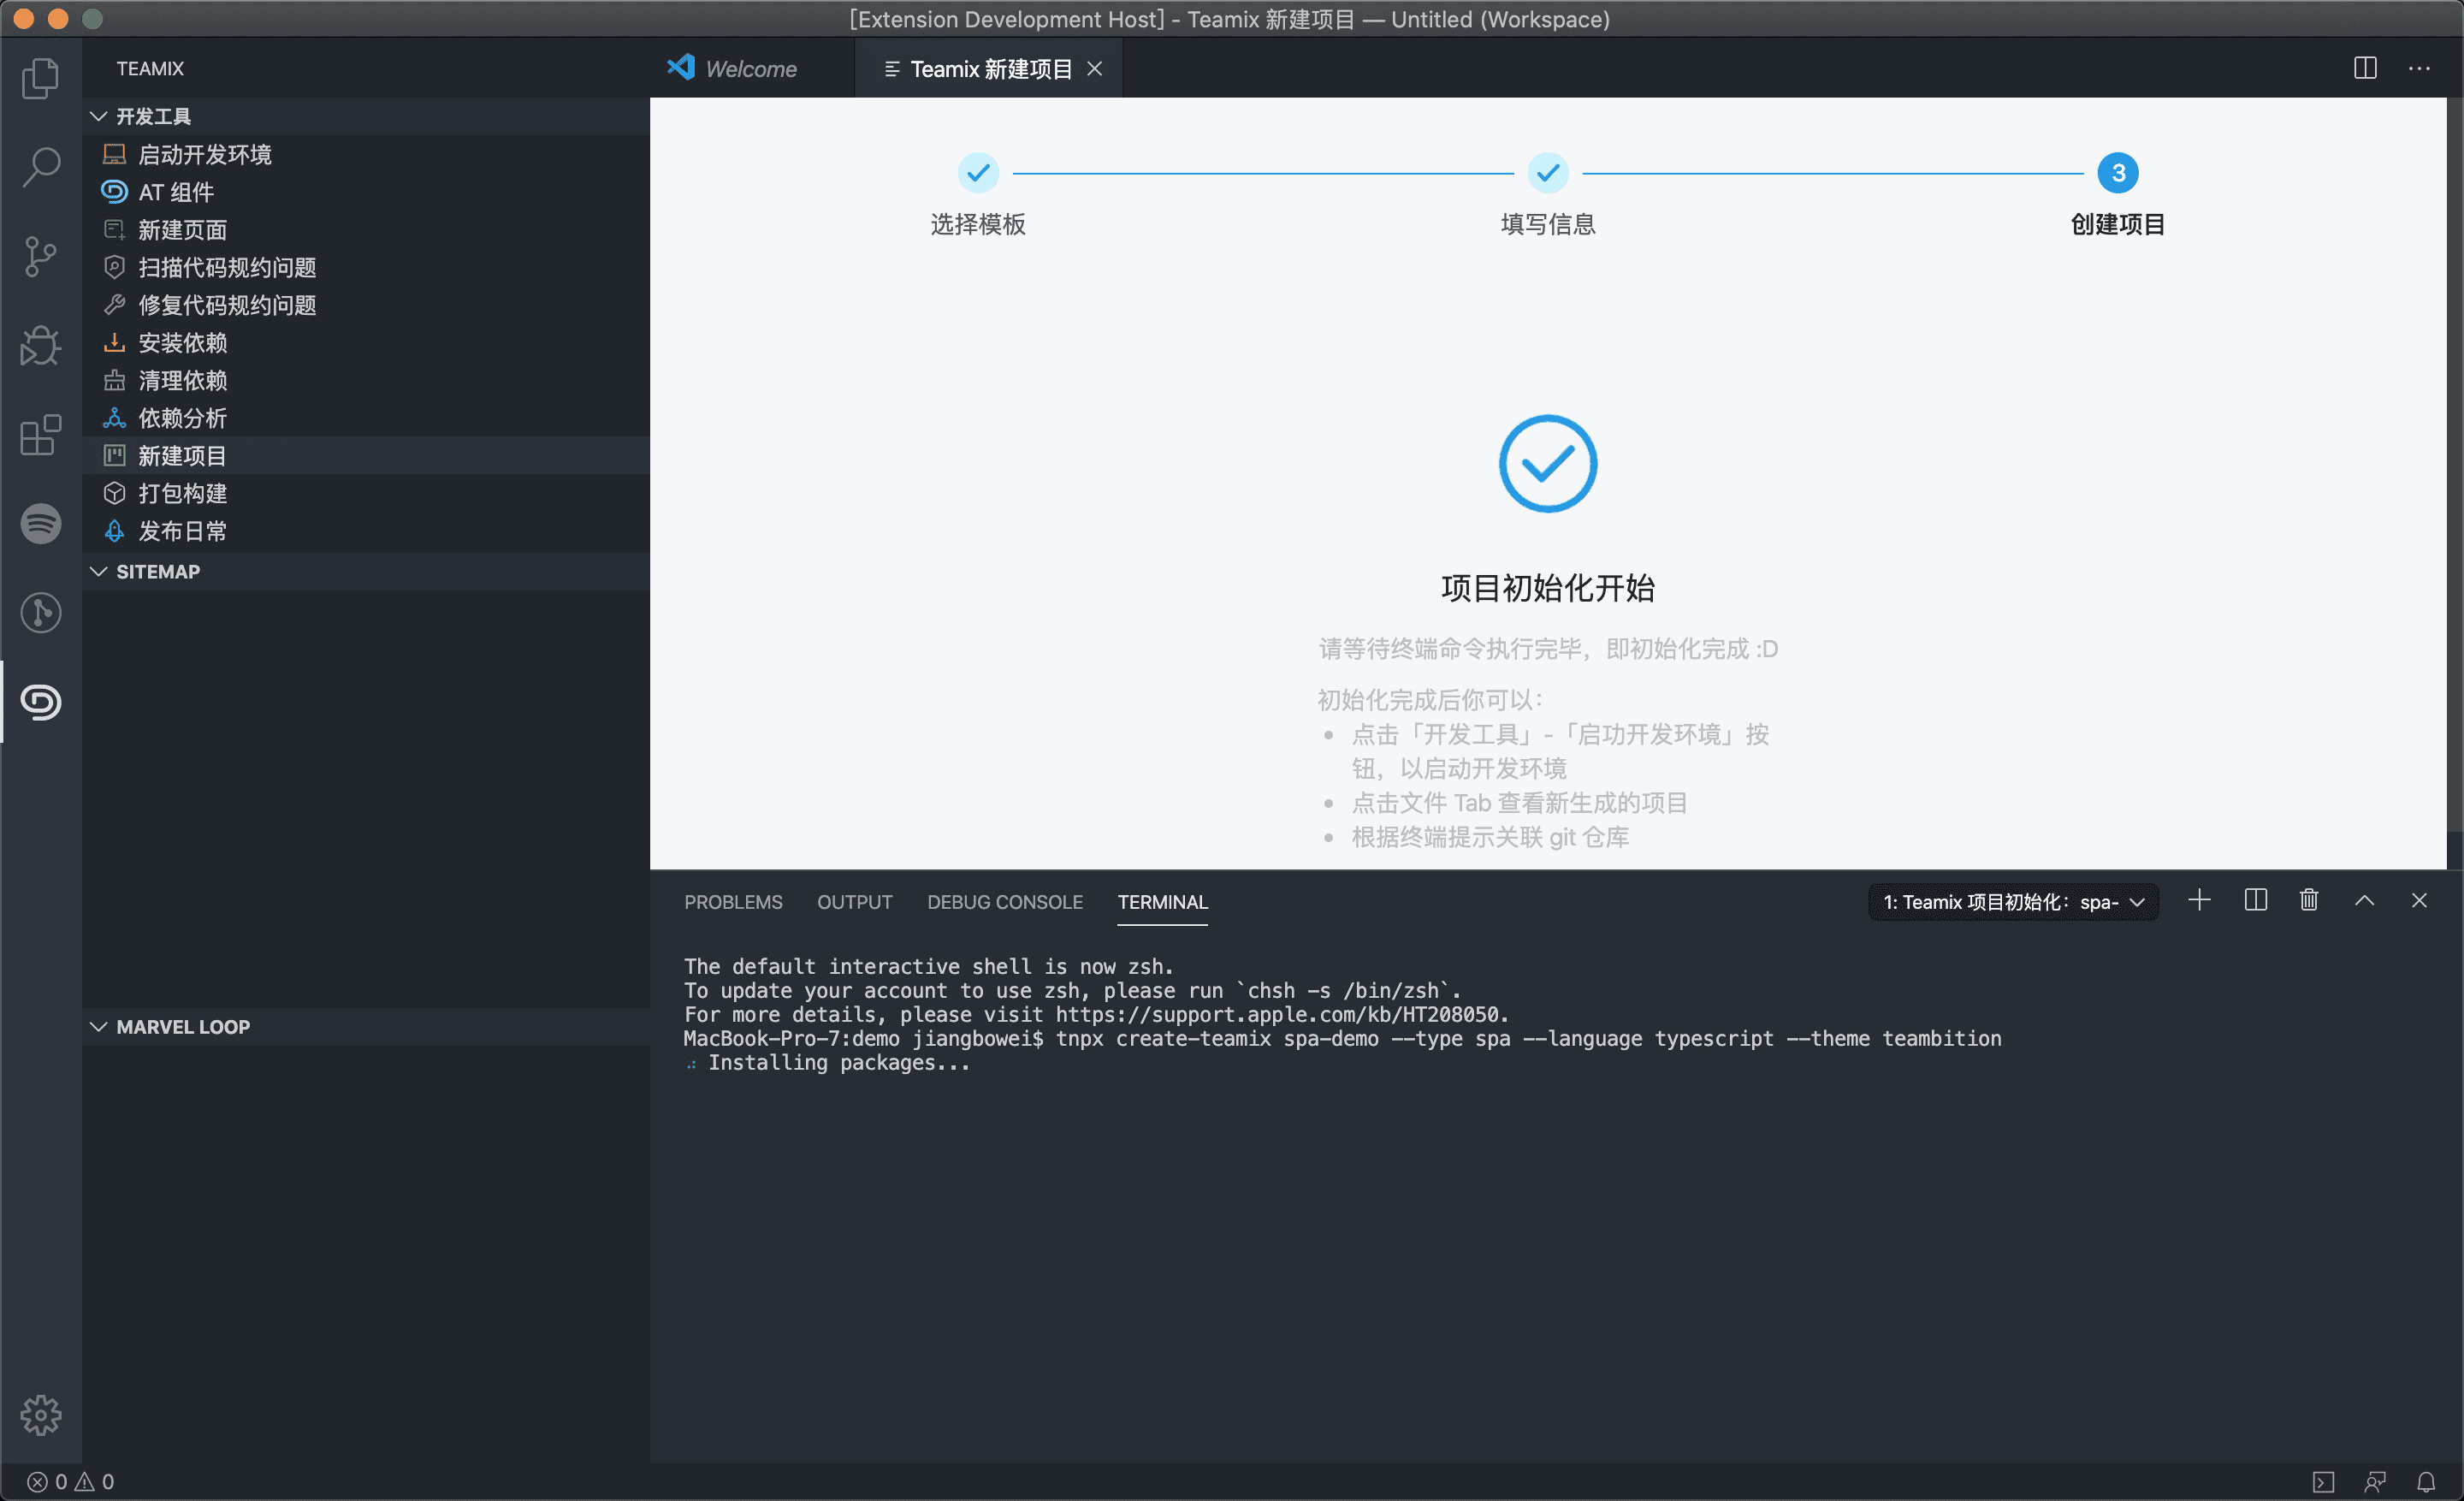
Task: Open the AT 组件 item
Action: (x=366, y=192)
